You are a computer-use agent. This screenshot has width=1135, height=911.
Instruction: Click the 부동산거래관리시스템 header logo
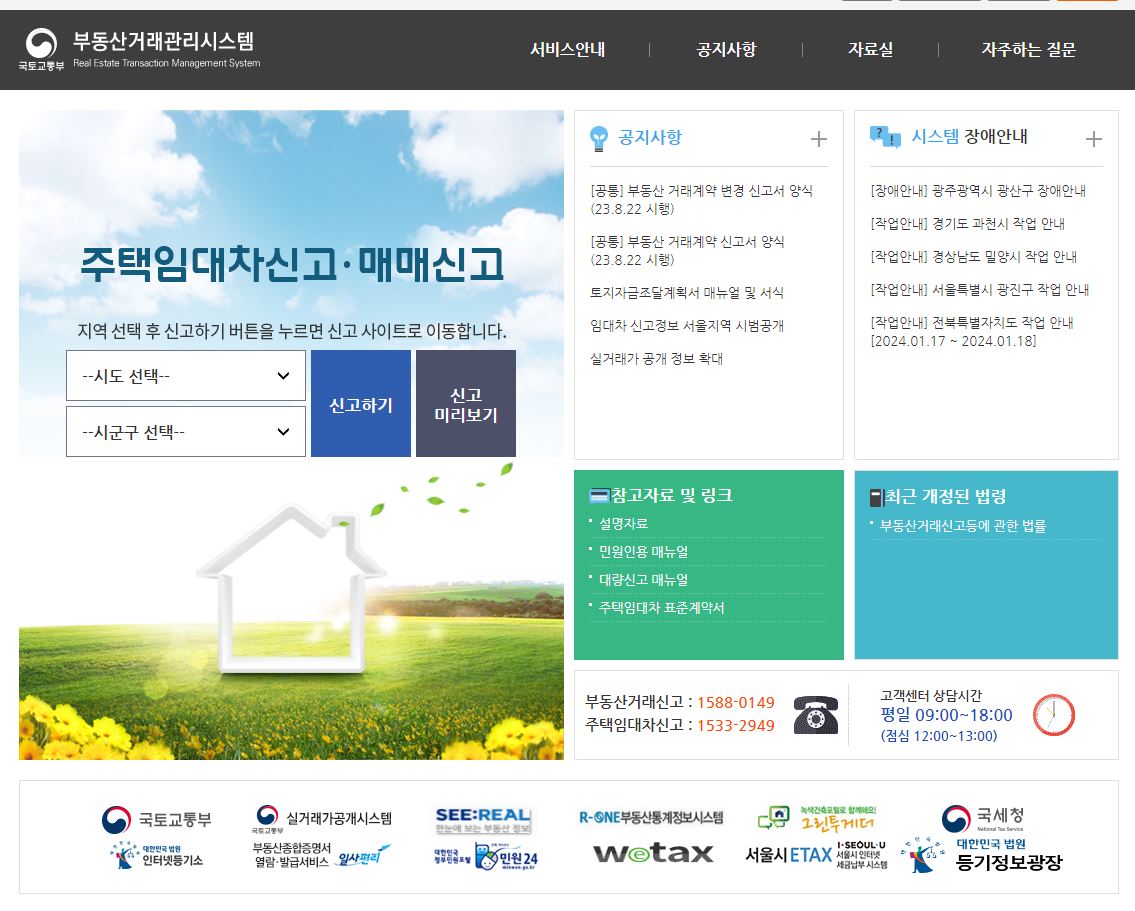[x=145, y=49]
